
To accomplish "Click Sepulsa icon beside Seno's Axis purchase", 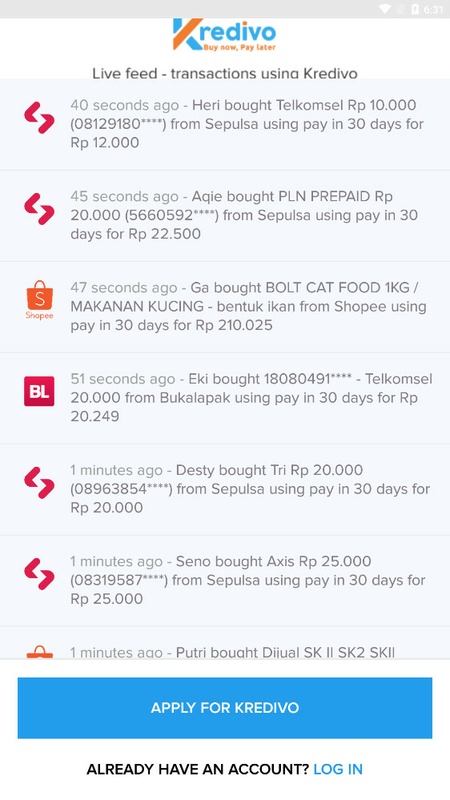I will tap(39, 574).
